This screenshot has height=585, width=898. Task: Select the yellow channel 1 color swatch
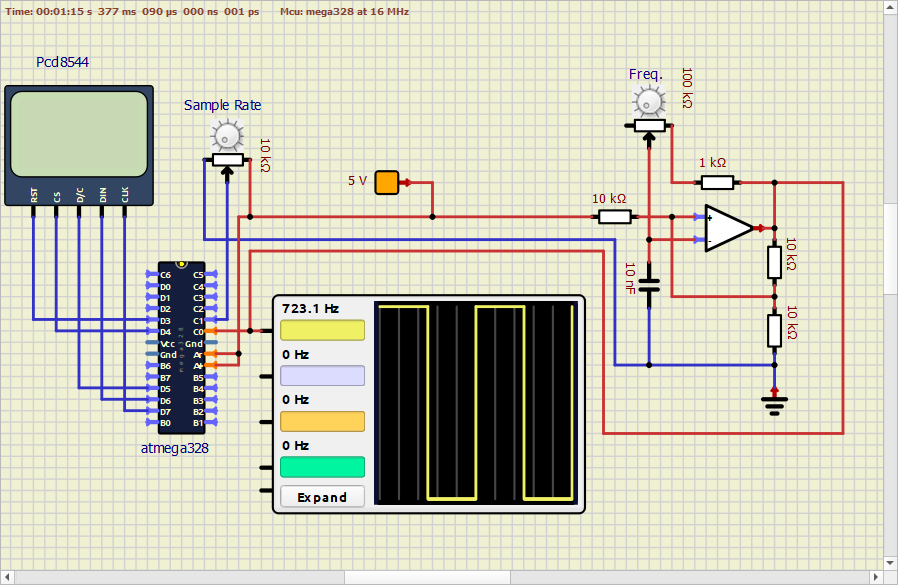pos(322,330)
